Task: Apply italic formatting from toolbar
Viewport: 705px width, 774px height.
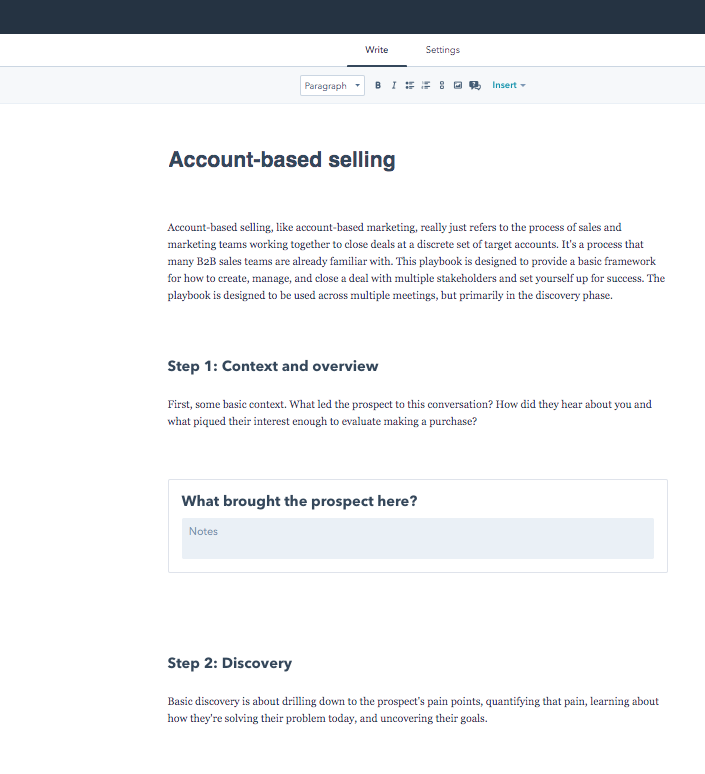Action: [394, 86]
